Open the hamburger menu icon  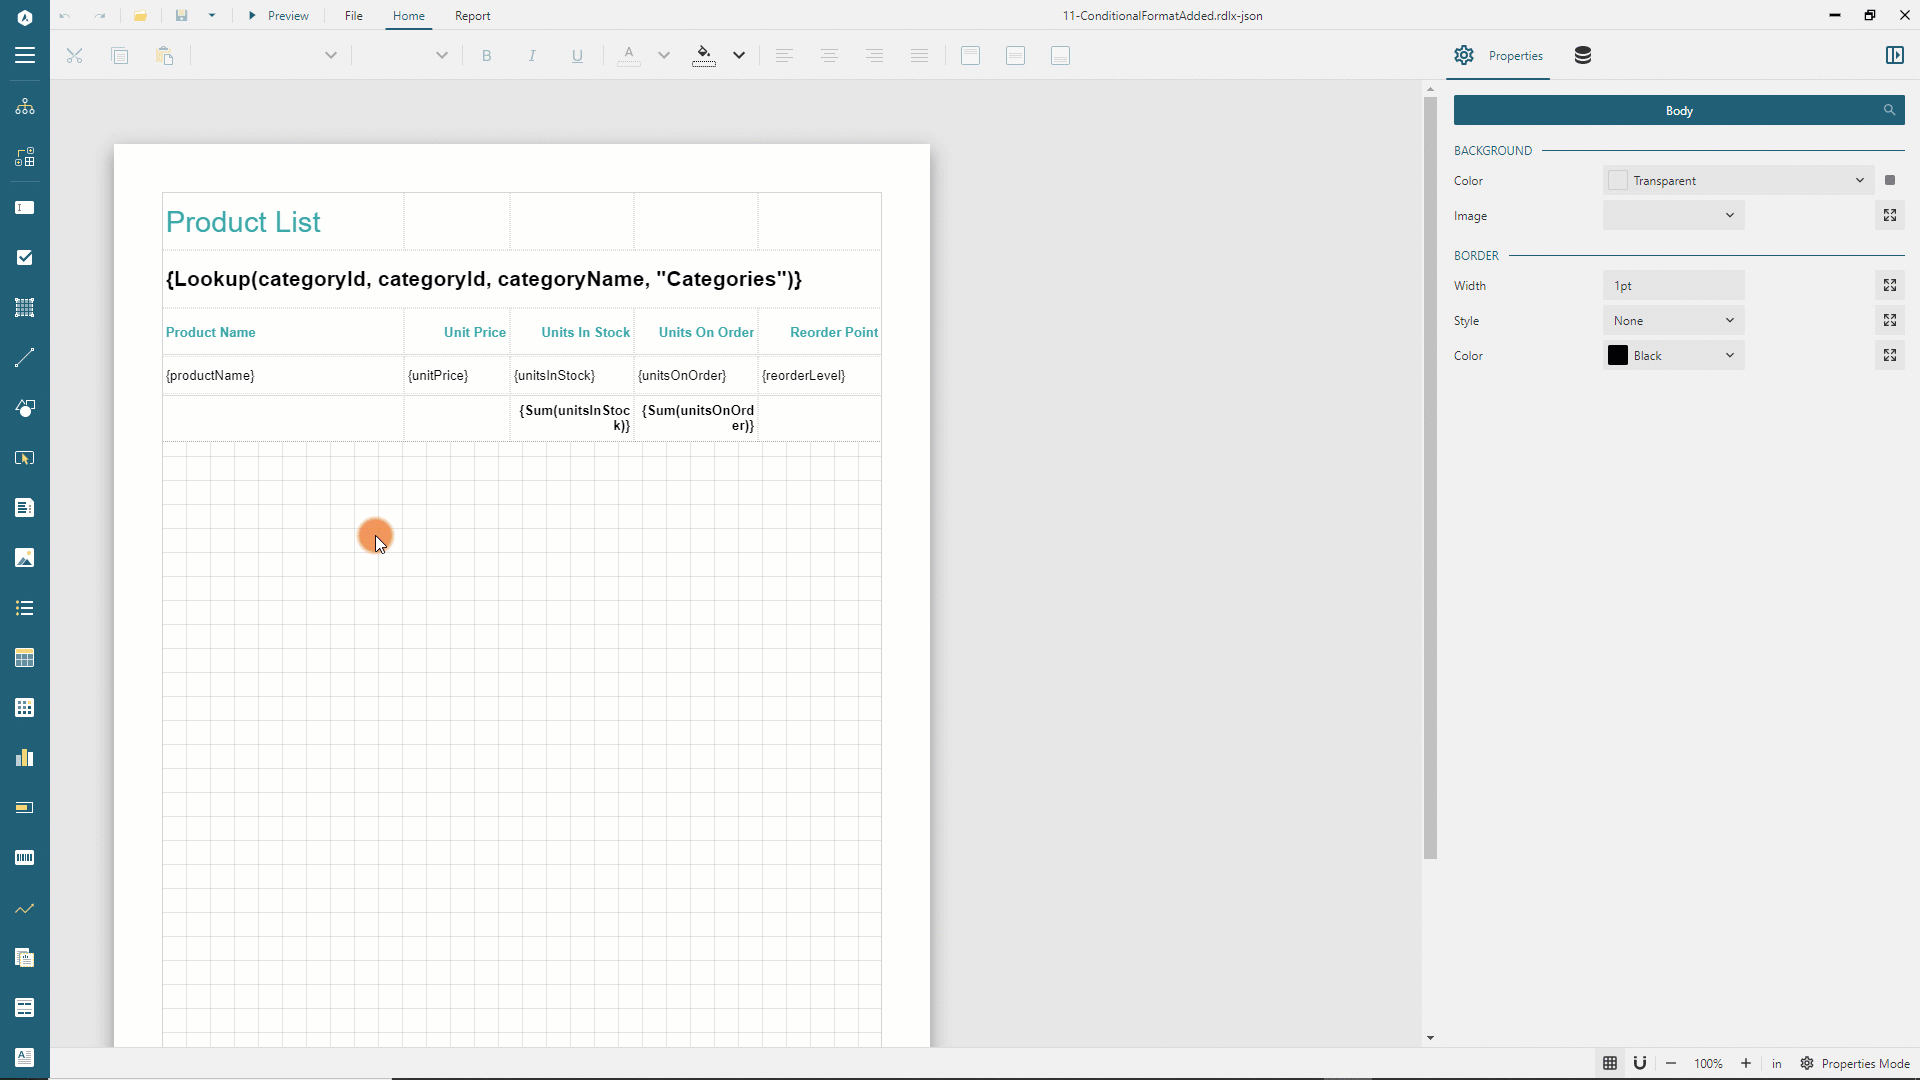pos(25,56)
